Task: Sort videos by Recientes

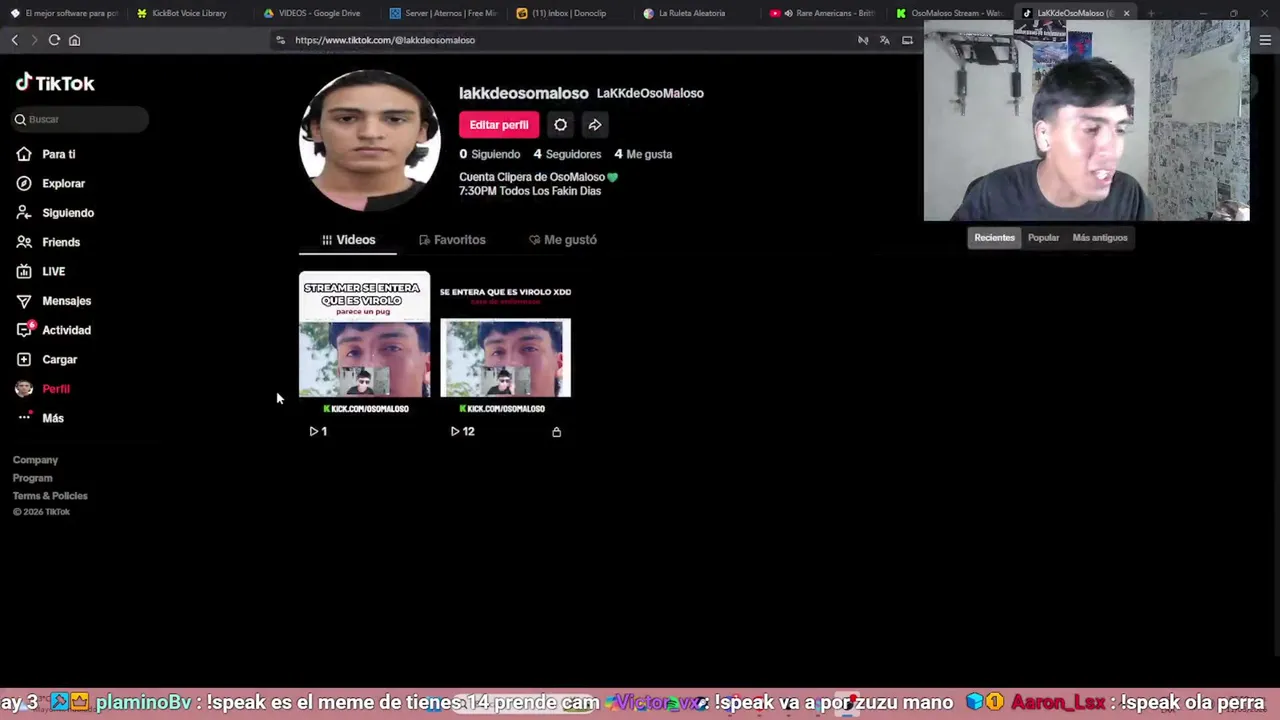Action: tap(994, 238)
